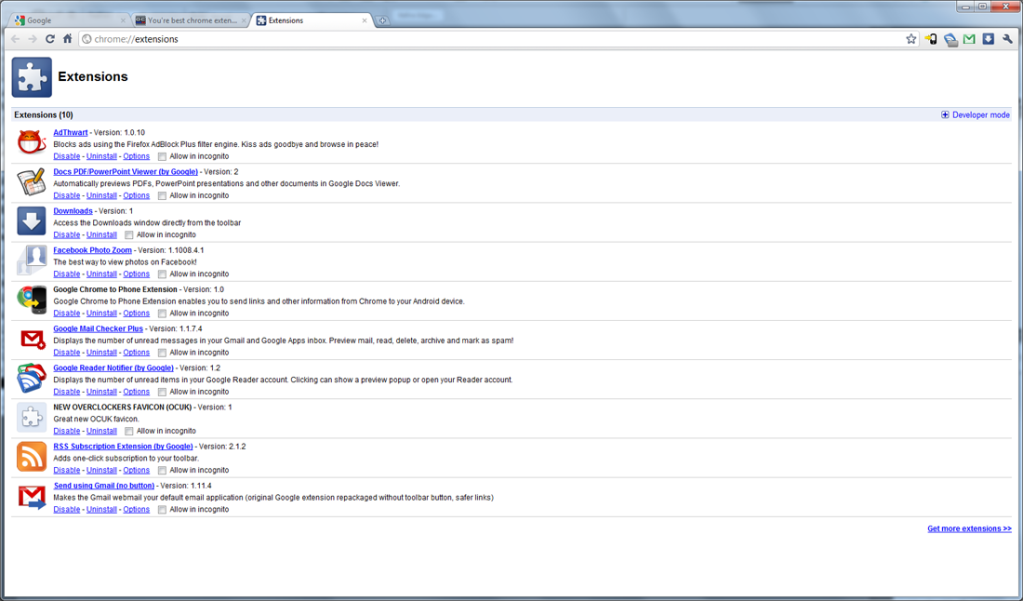Screen dimensions: 1023x601
Task: Open a new tab with plus button
Action: (x=382, y=20)
